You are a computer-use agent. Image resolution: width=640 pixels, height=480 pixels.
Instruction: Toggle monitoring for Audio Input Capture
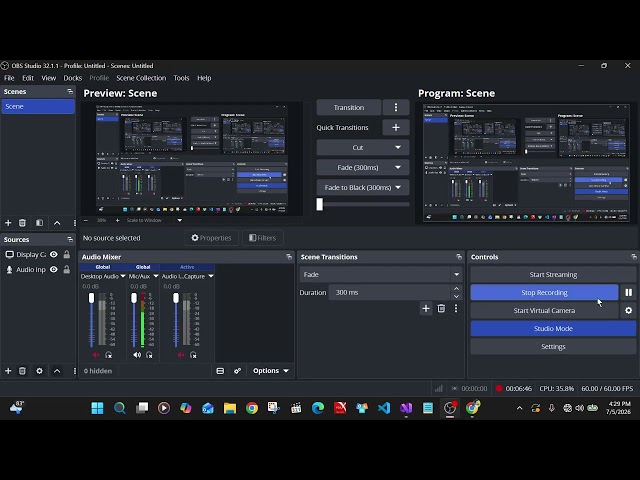(x=193, y=355)
